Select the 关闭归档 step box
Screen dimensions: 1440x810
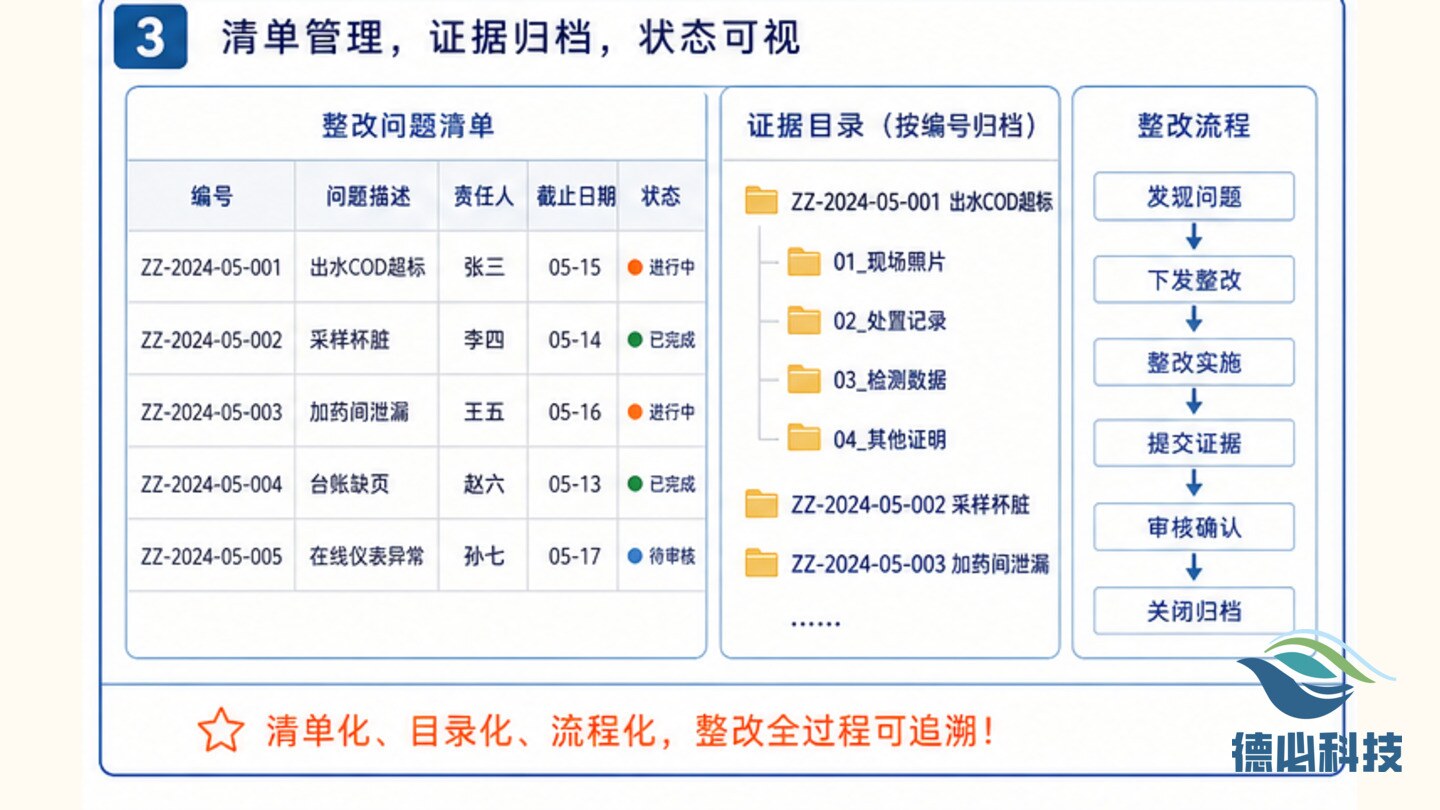click(1194, 611)
